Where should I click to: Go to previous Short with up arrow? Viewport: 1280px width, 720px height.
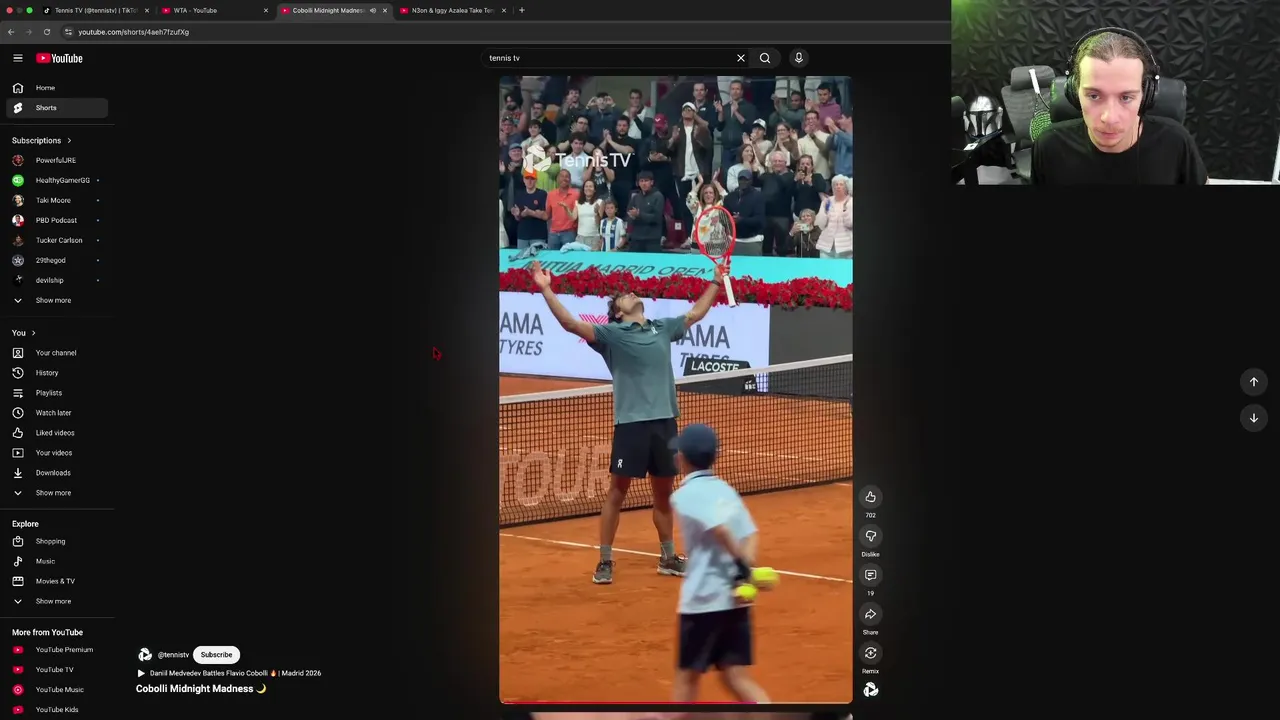pos(1253,382)
